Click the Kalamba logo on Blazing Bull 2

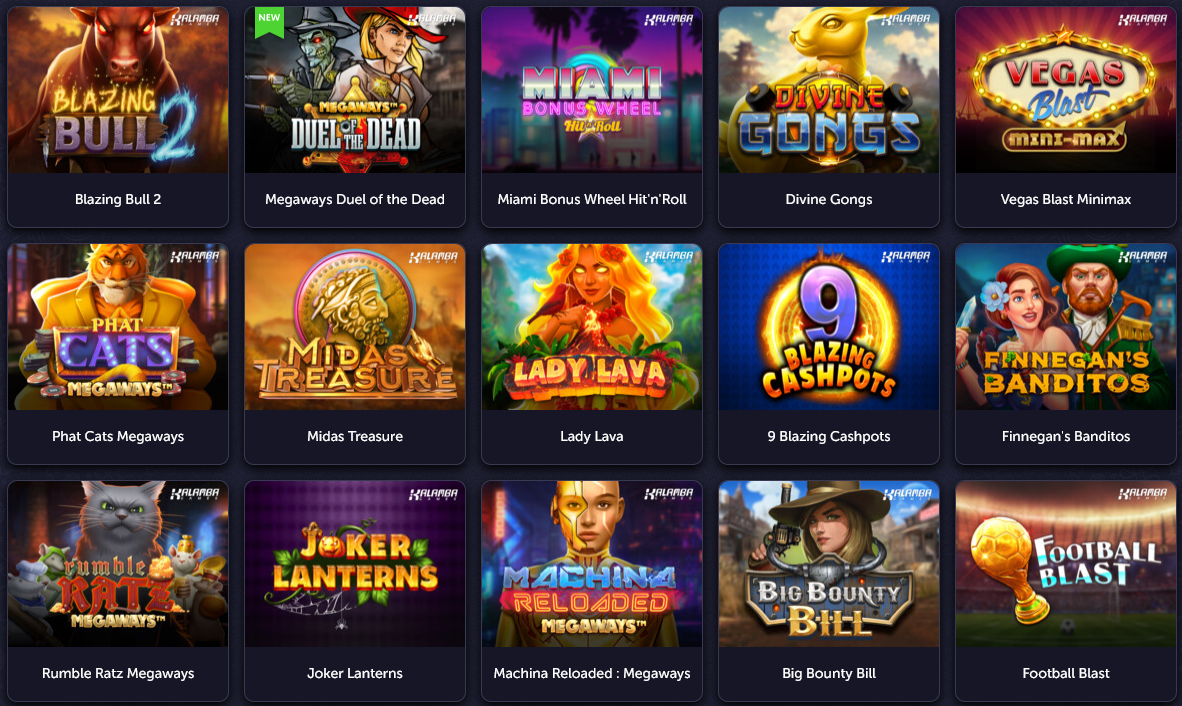(x=195, y=20)
